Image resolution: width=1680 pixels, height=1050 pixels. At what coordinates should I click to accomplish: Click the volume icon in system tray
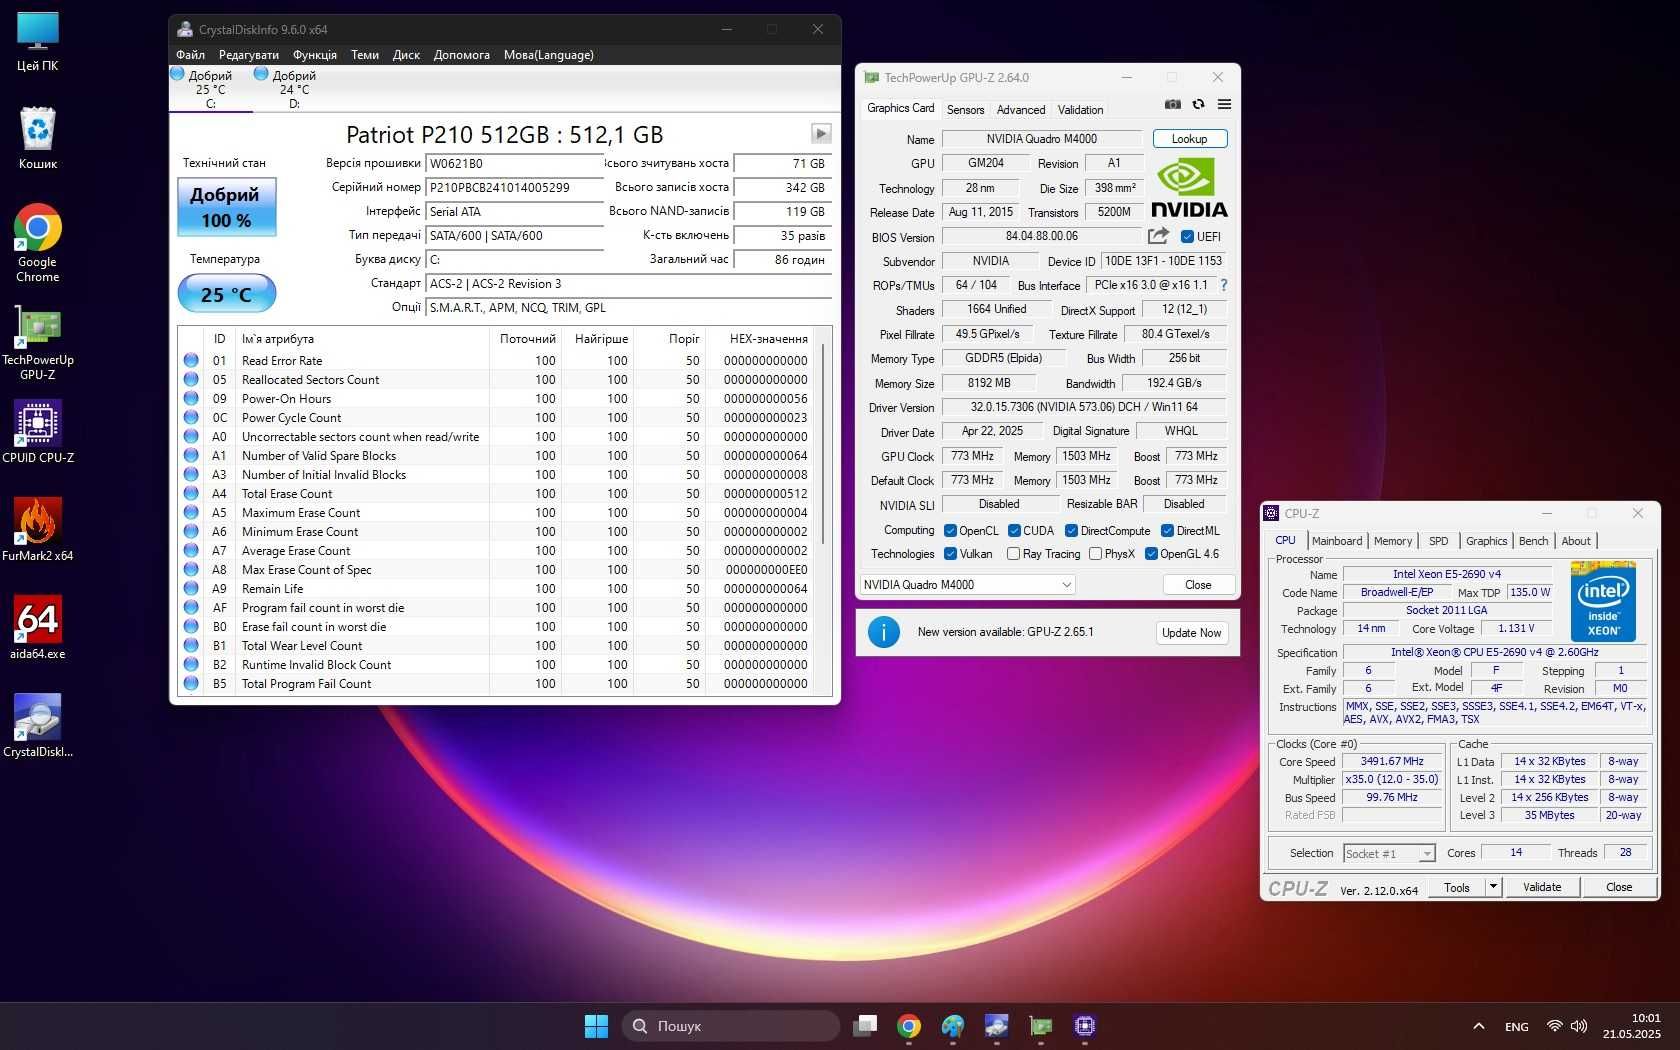click(x=1579, y=1026)
